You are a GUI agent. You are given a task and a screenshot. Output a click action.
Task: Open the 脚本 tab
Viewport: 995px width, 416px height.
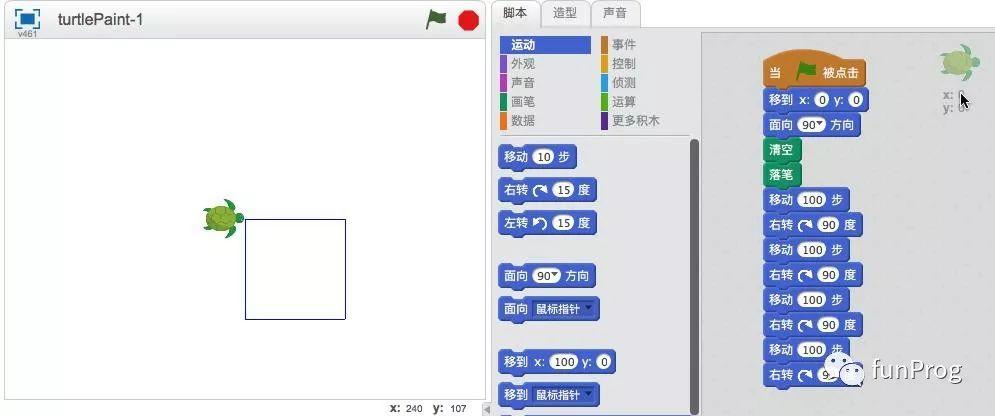point(515,13)
